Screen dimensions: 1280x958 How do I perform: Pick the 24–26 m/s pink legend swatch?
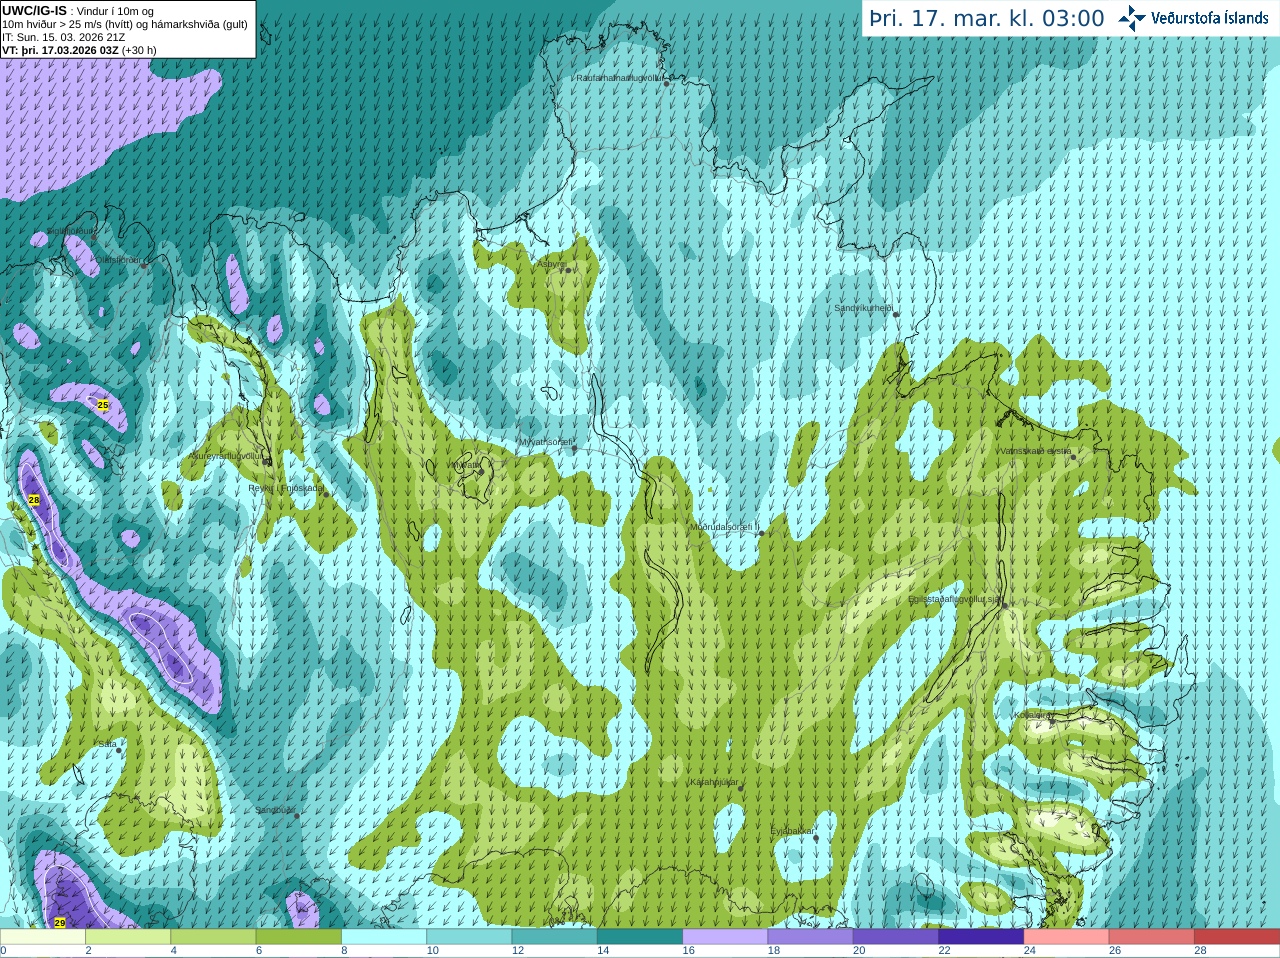(x=1067, y=937)
